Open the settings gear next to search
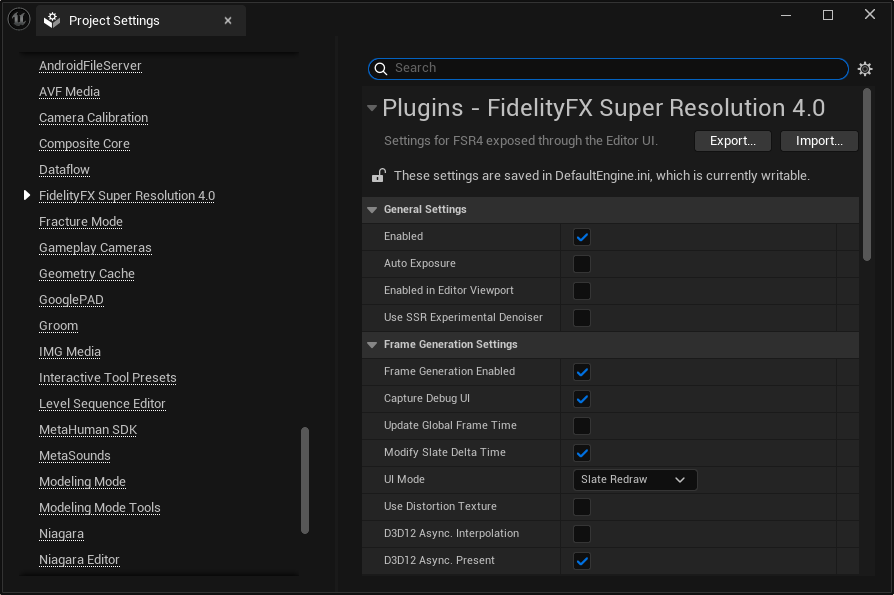The image size is (894, 595). (865, 69)
